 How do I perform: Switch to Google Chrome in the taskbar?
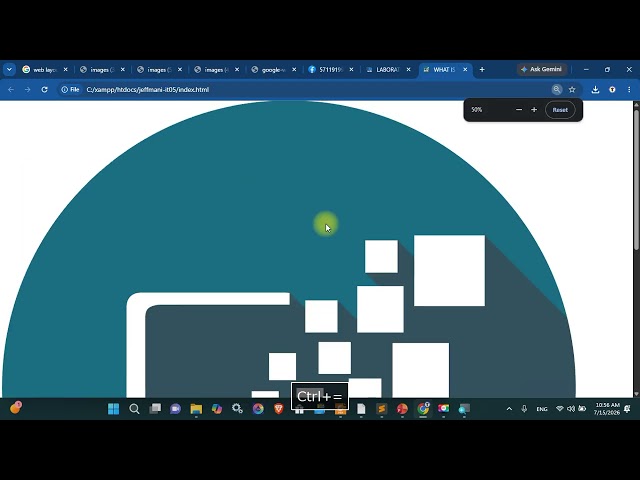pyautogui.click(x=423, y=409)
